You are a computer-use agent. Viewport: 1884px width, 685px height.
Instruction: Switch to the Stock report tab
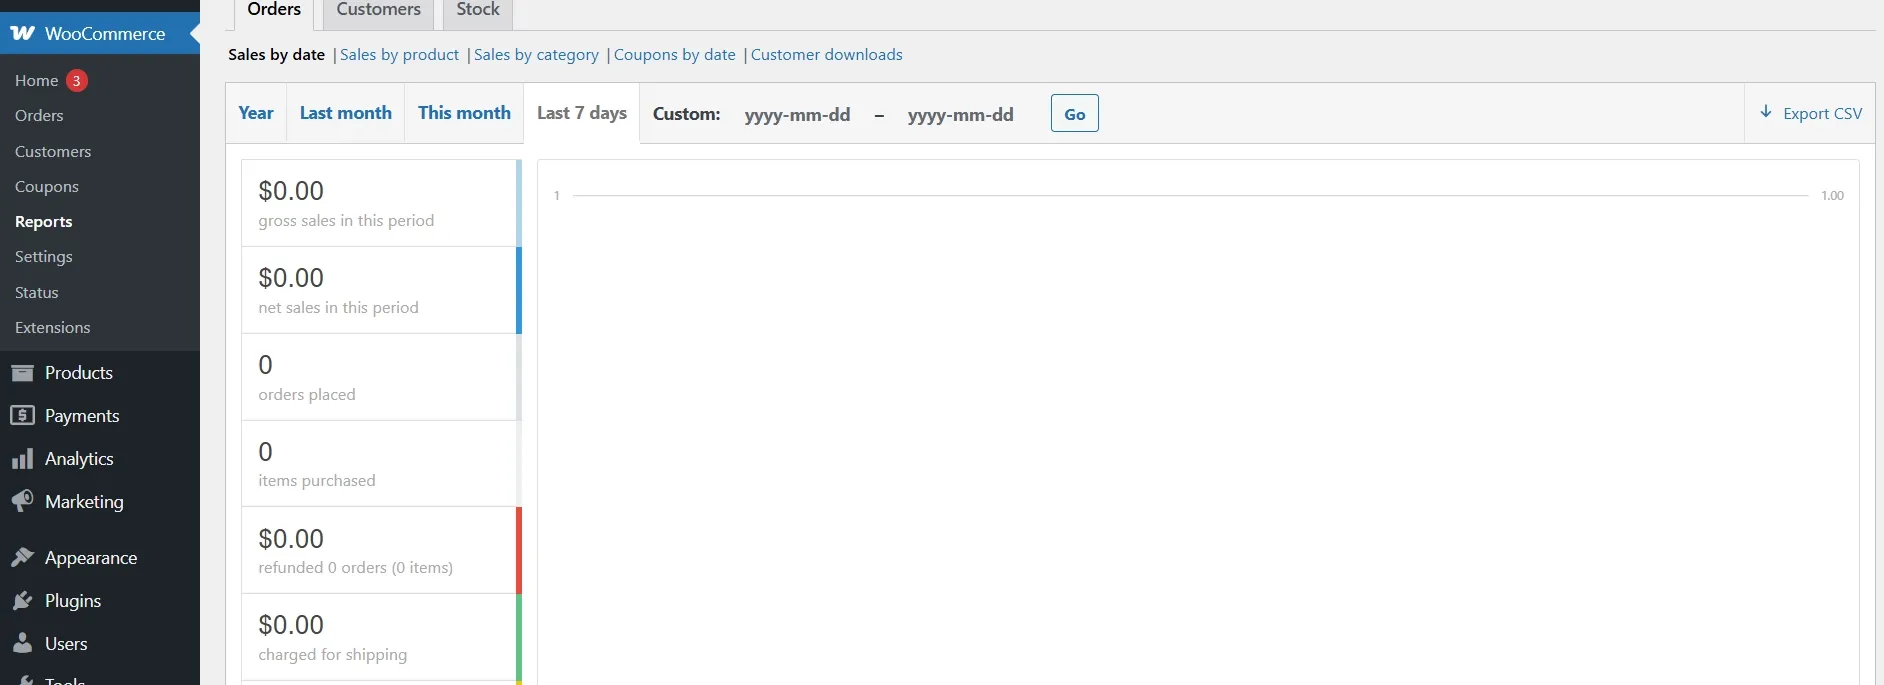pos(478,10)
